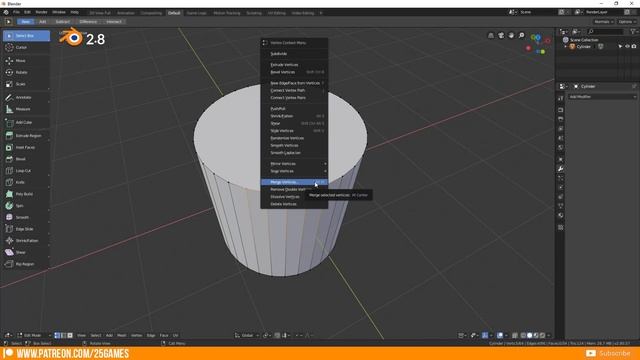The width and height of the screenshot is (640, 360).
Task: Activate the Extrude Region tool
Action: click(x=27, y=136)
